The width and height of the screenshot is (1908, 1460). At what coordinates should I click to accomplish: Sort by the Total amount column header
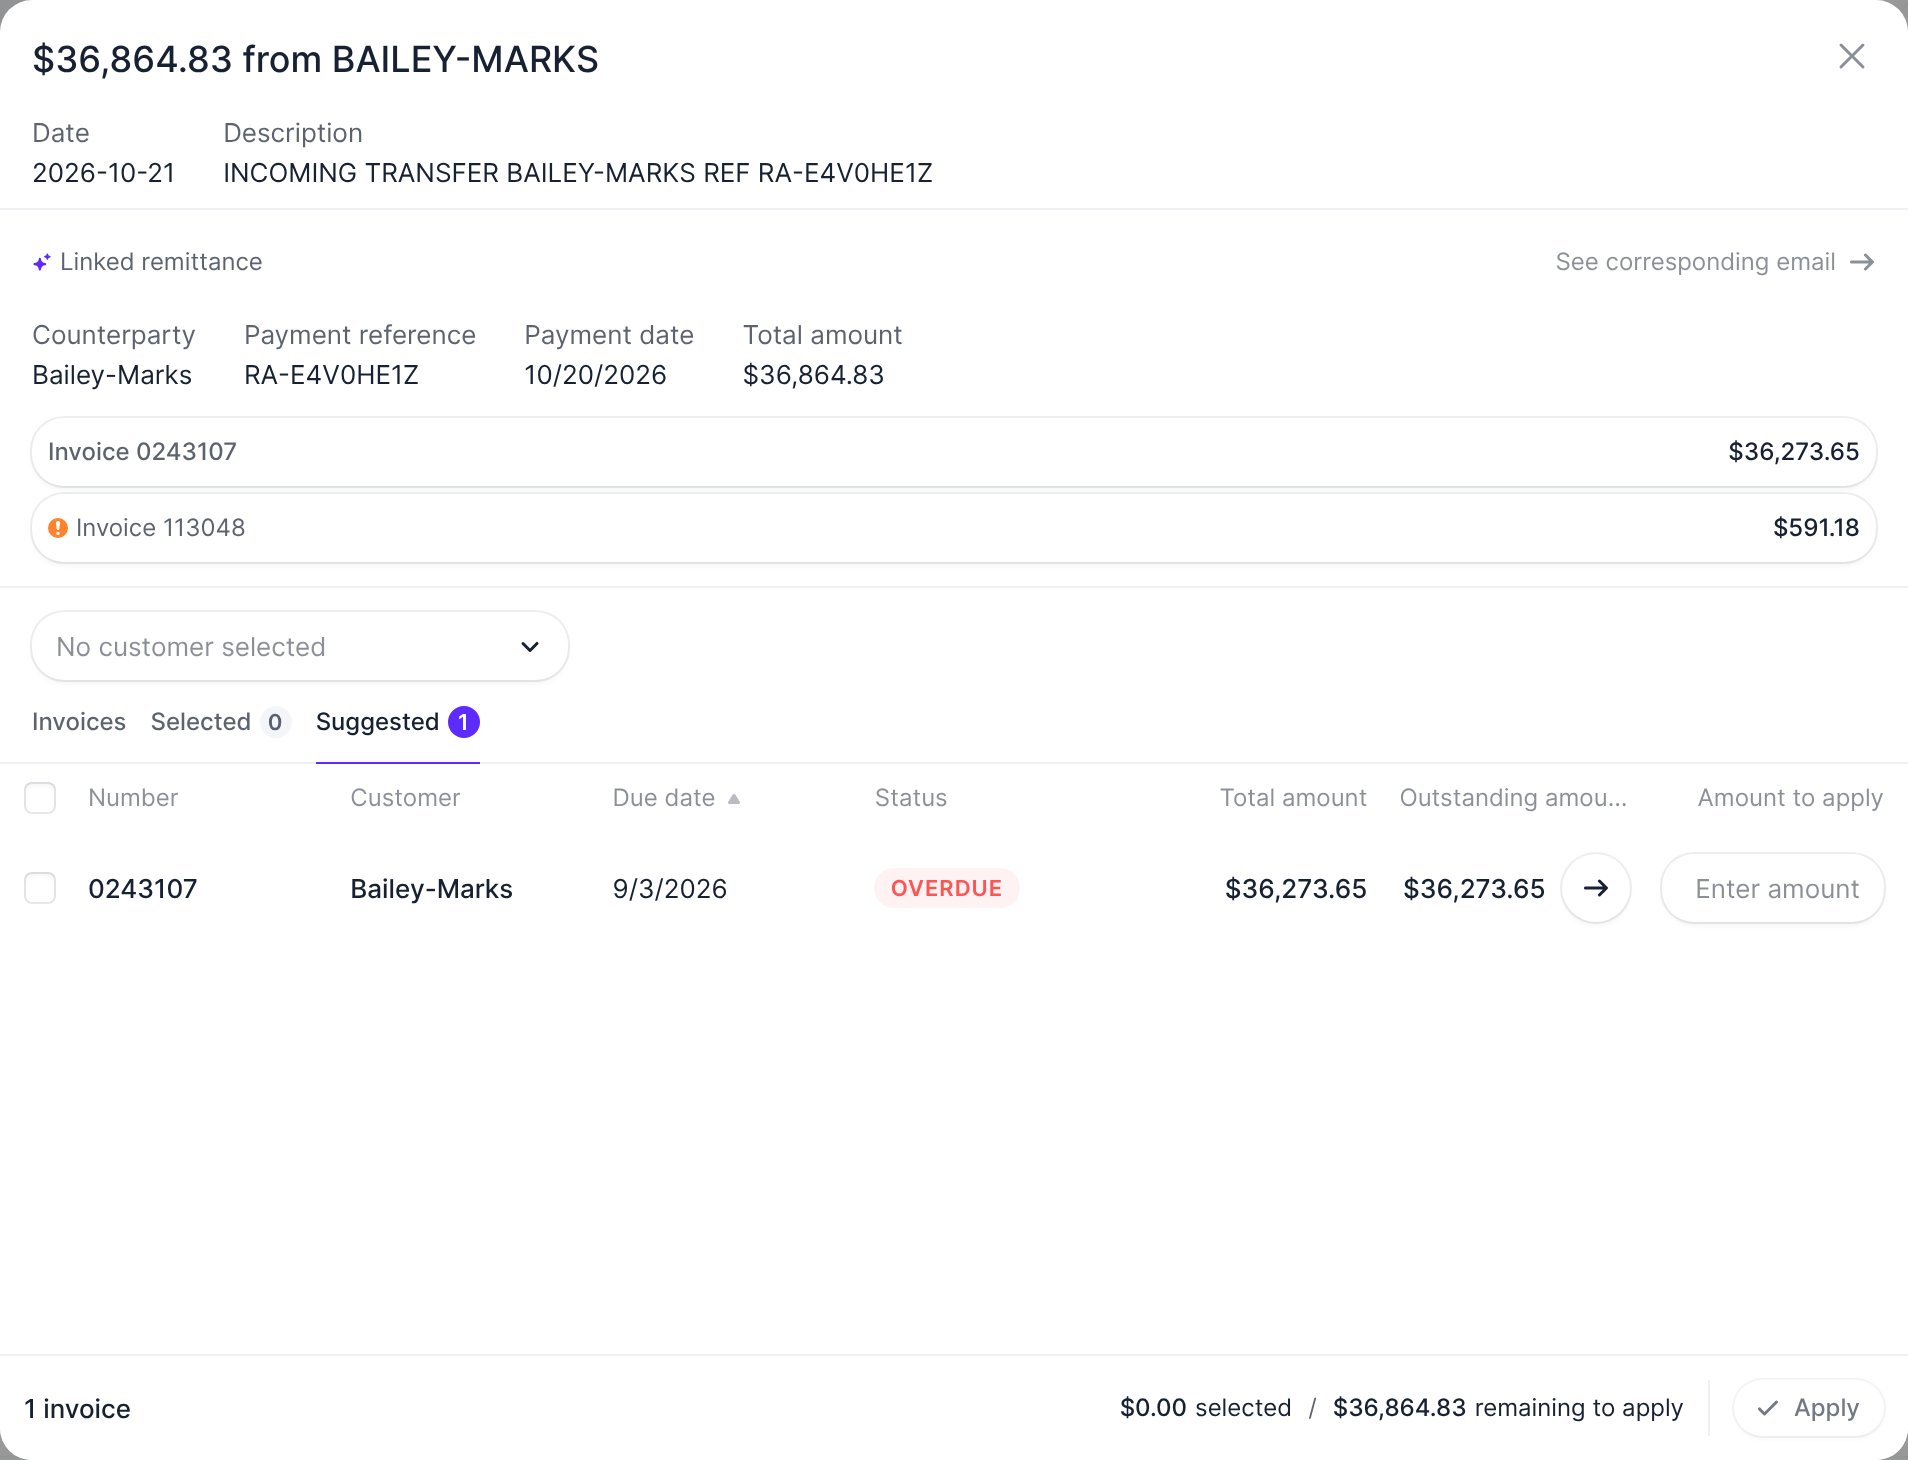[1293, 798]
